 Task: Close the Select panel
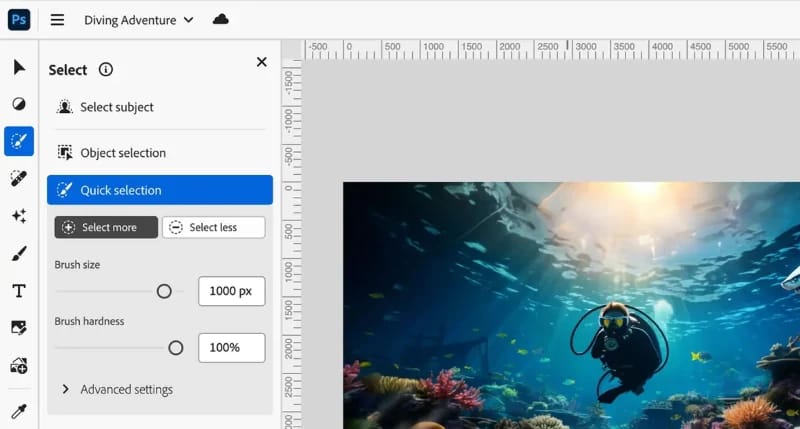(x=262, y=62)
